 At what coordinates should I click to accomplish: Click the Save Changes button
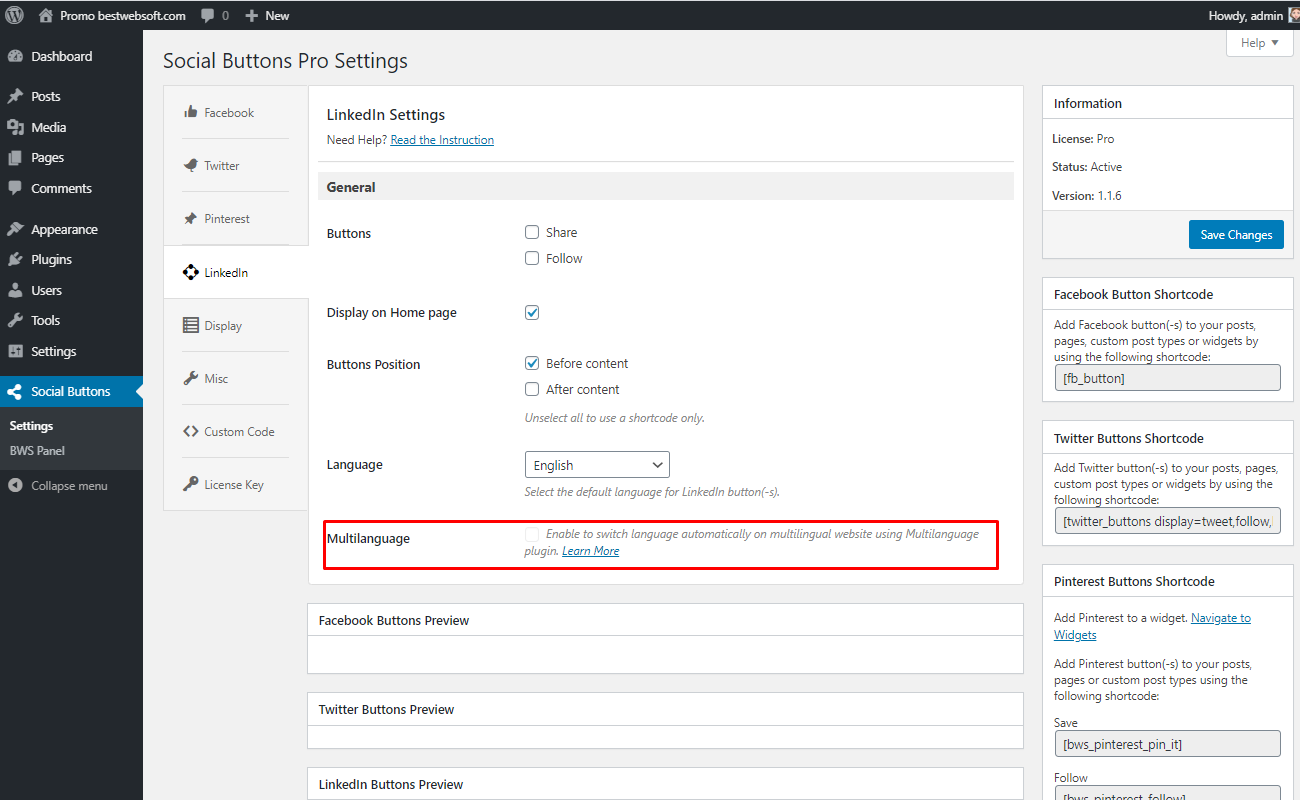pos(1236,234)
